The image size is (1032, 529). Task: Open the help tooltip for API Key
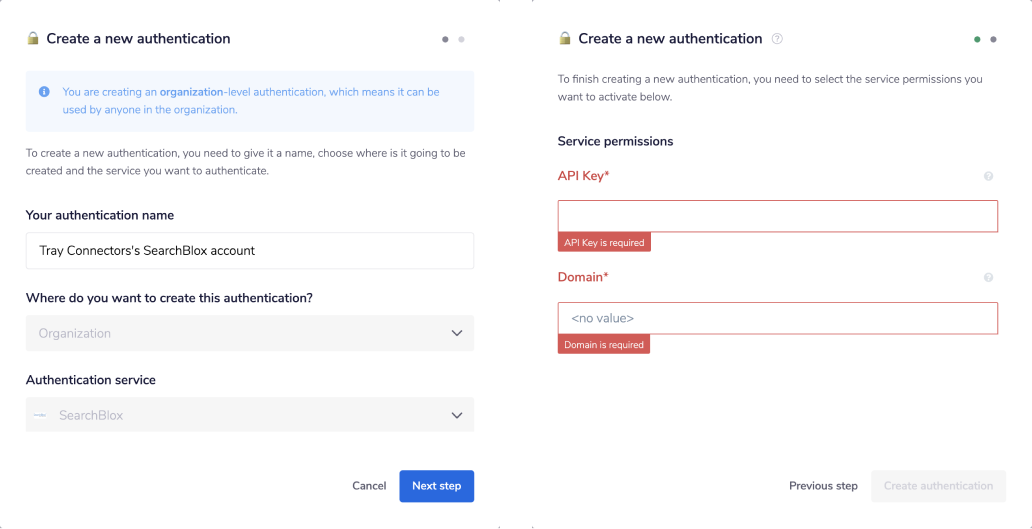[x=988, y=176]
